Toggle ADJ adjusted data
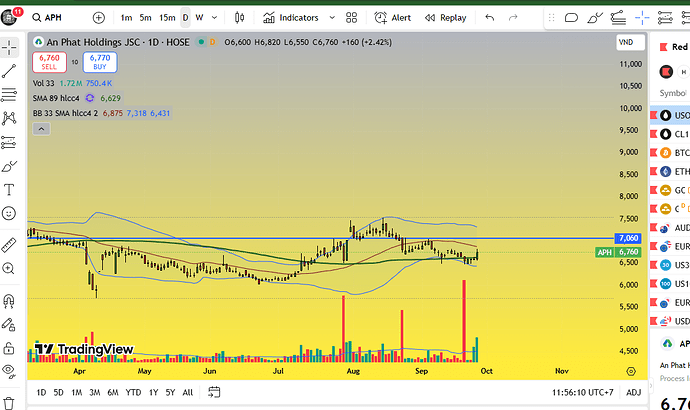The height and width of the screenshot is (410, 690). point(633,392)
